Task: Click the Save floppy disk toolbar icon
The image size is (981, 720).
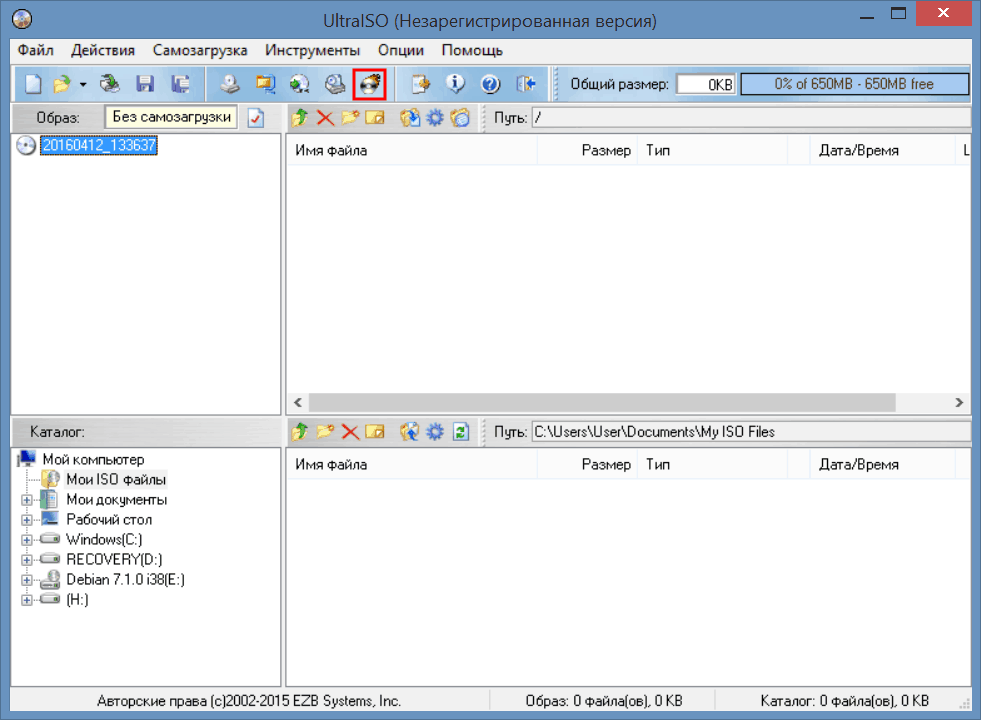Action: click(145, 84)
